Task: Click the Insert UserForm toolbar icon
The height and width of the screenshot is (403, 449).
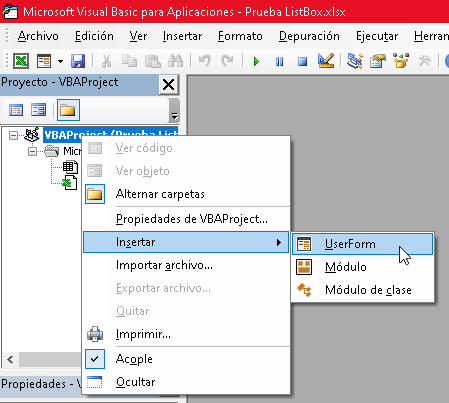Action: tap(44, 61)
